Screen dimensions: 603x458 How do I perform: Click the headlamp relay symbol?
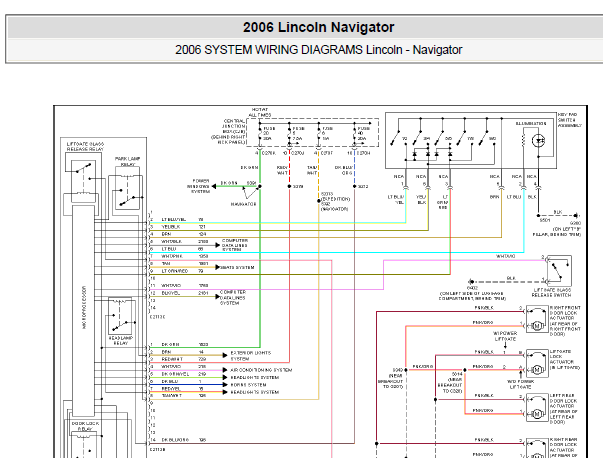pyautogui.click(x=122, y=317)
